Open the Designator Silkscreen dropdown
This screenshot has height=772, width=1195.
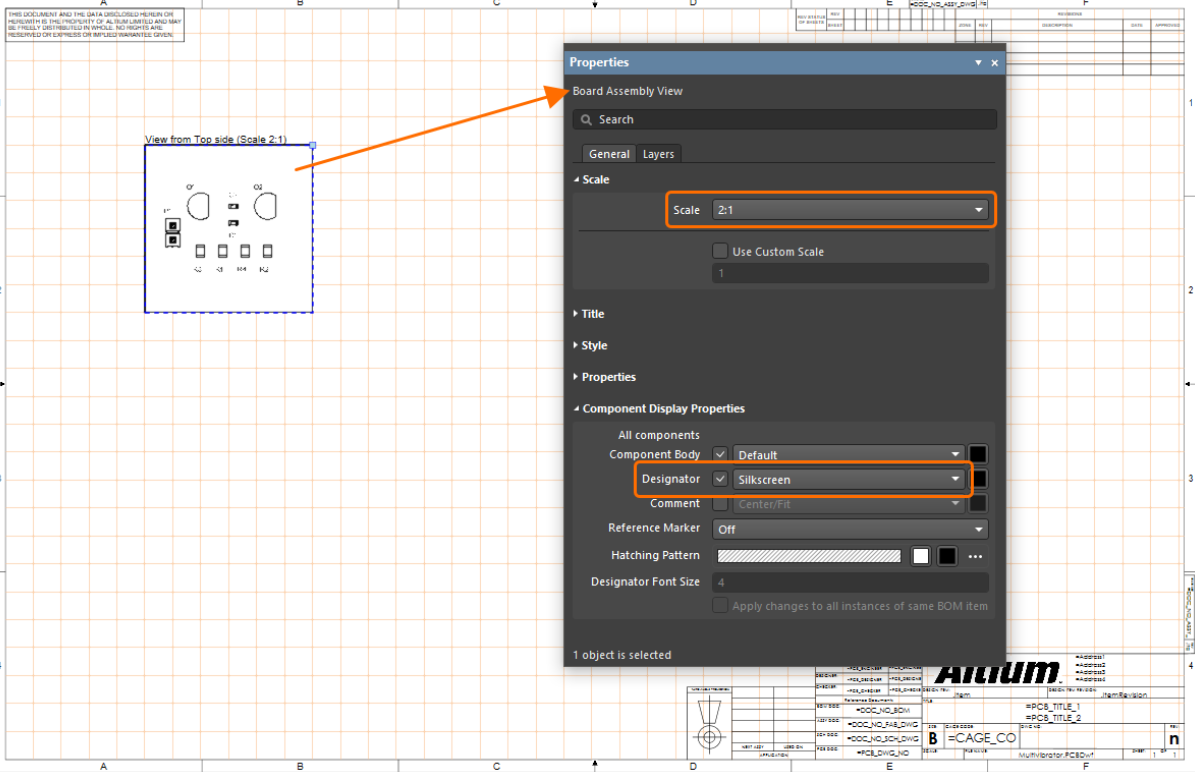[x=849, y=479]
